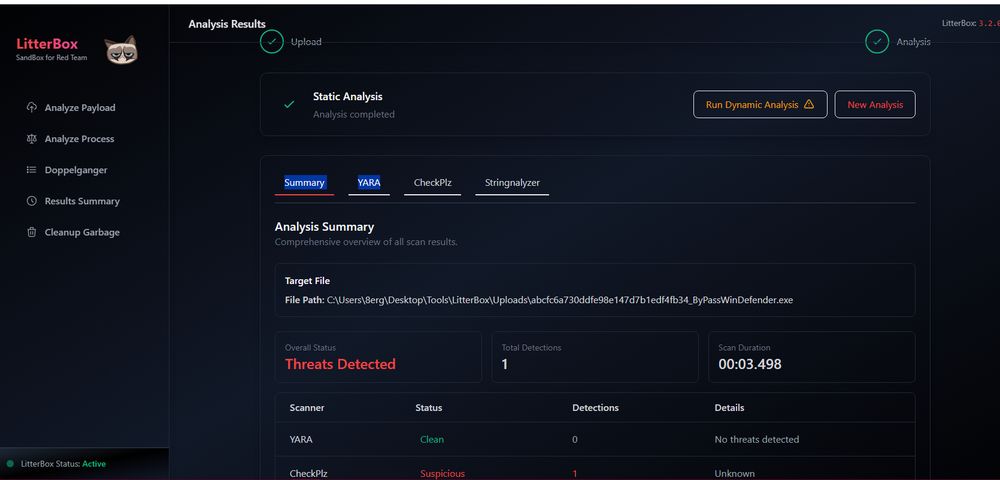
Task: Click the YARA scanner name cell
Action: tap(301, 439)
